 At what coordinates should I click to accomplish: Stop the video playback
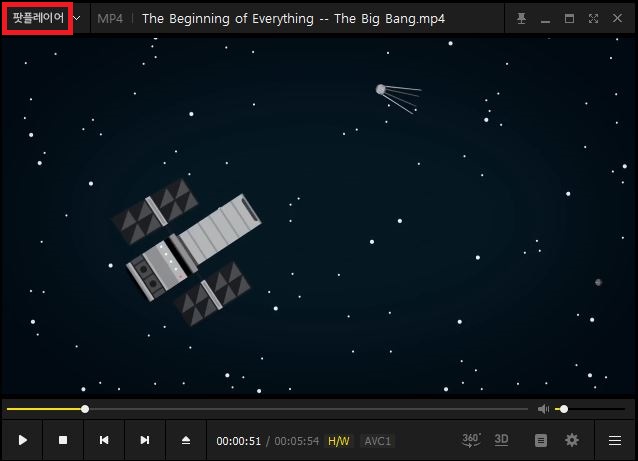[x=63, y=440]
